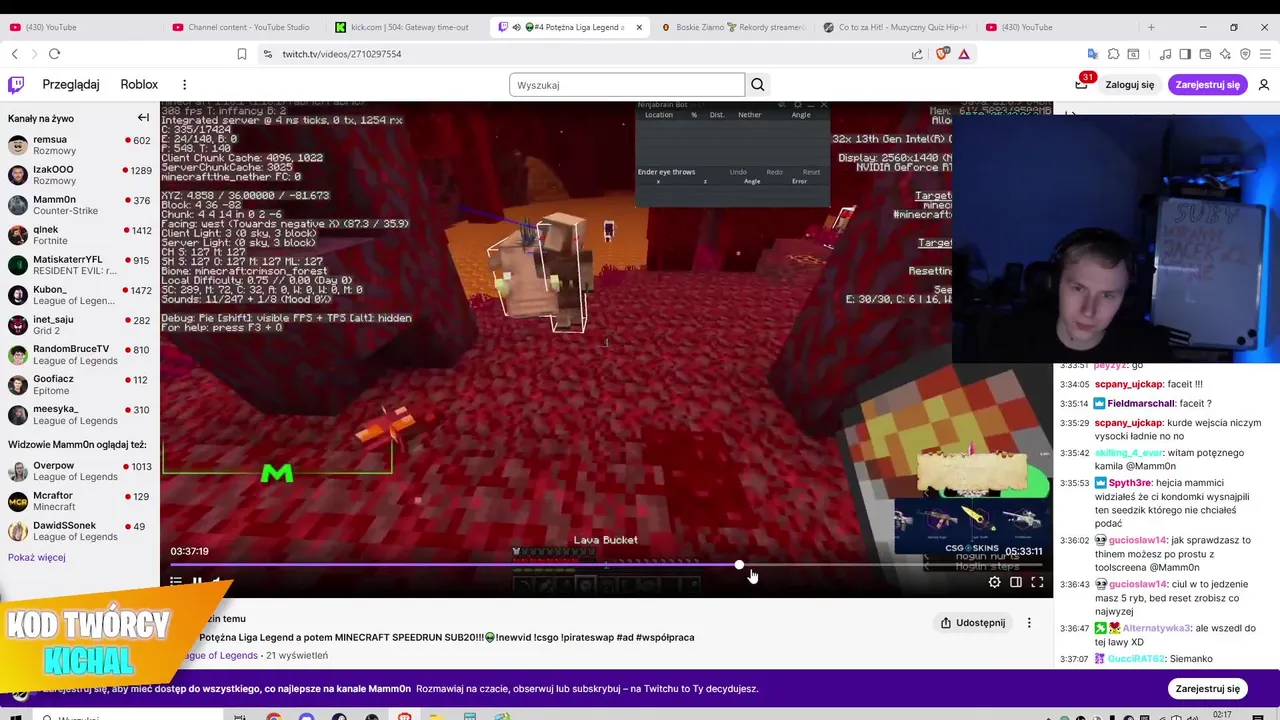Open Goofiacz Epitome channel
1280x720 pixels.
tap(80, 385)
